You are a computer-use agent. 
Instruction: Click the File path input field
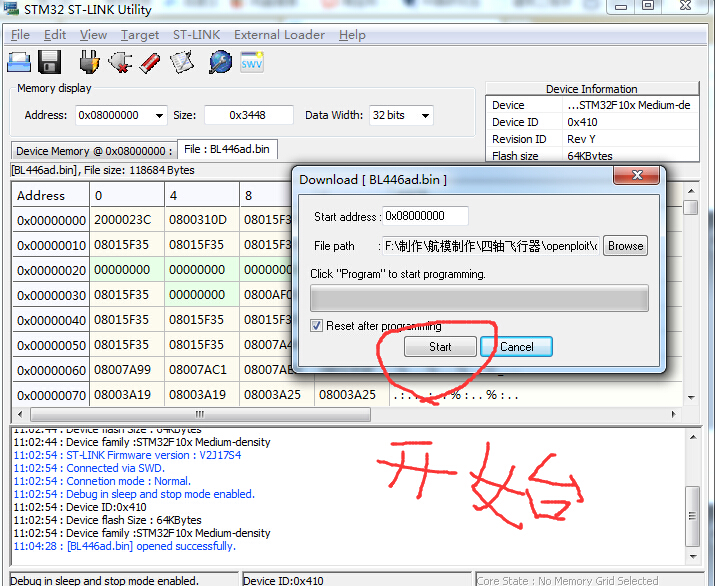click(491, 246)
